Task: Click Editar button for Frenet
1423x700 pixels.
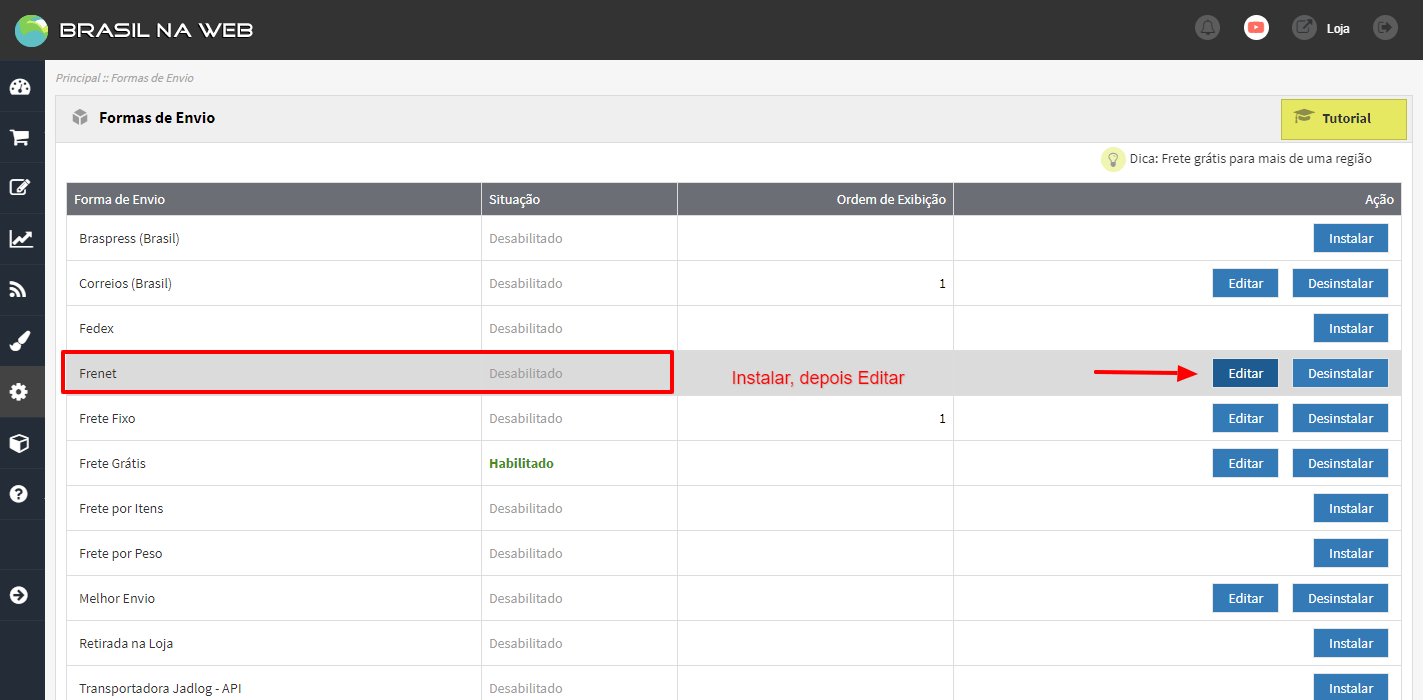Action: (x=1245, y=373)
